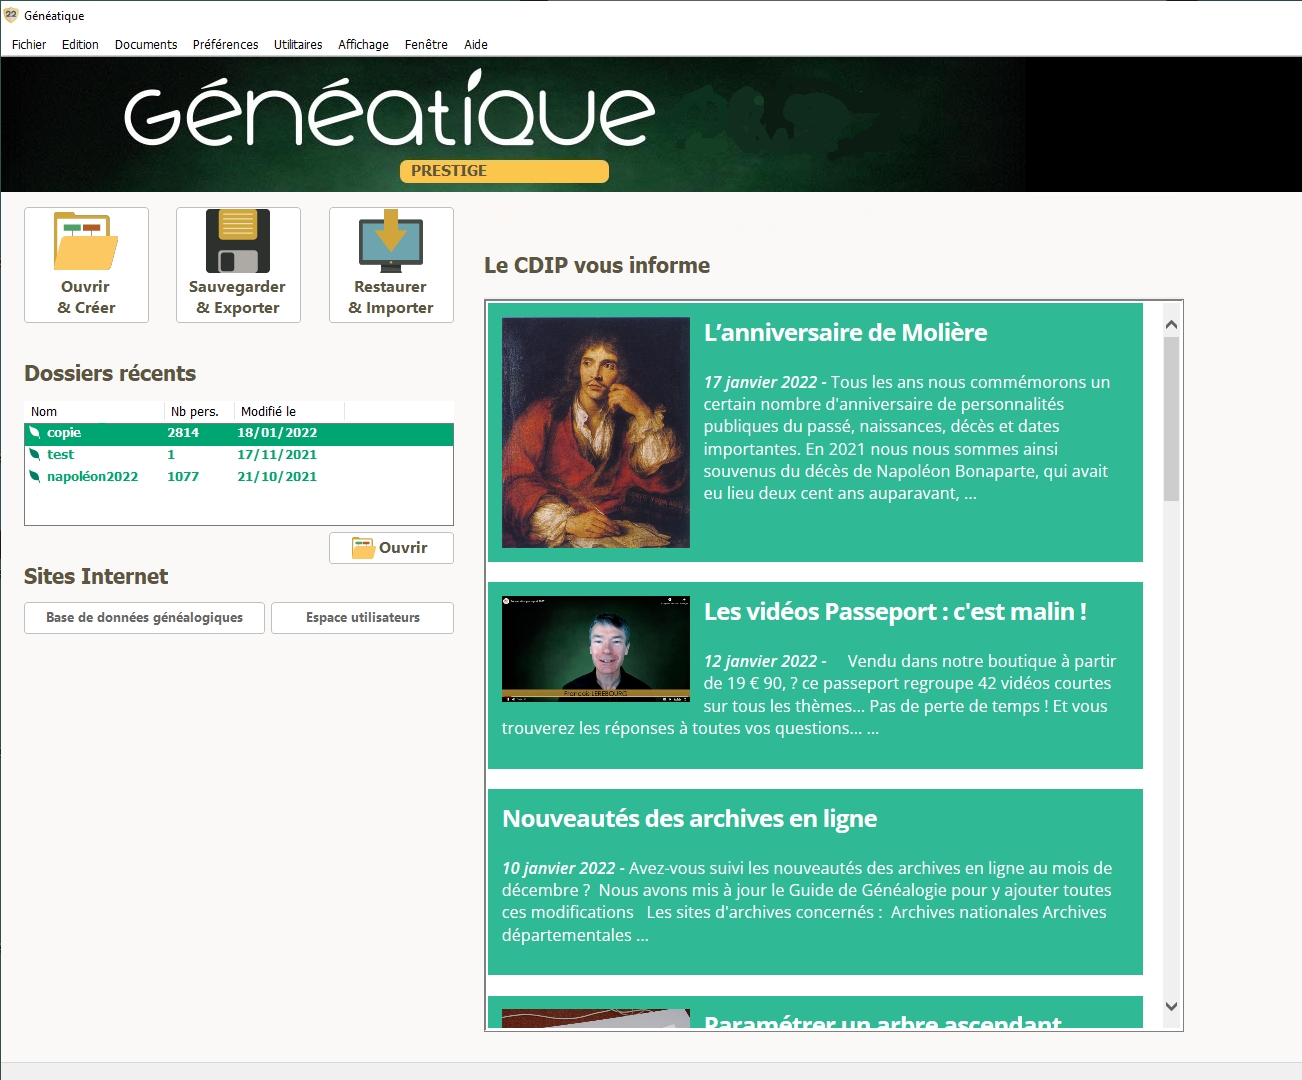Open Base de données généalogiques site

[x=144, y=618]
